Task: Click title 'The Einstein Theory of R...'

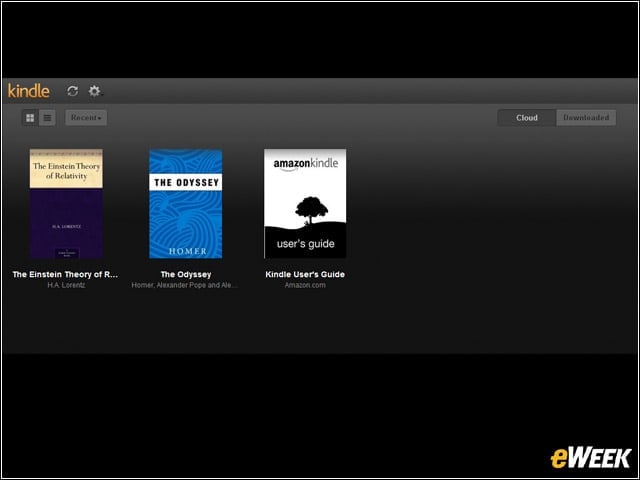Action: tap(65, 274)
